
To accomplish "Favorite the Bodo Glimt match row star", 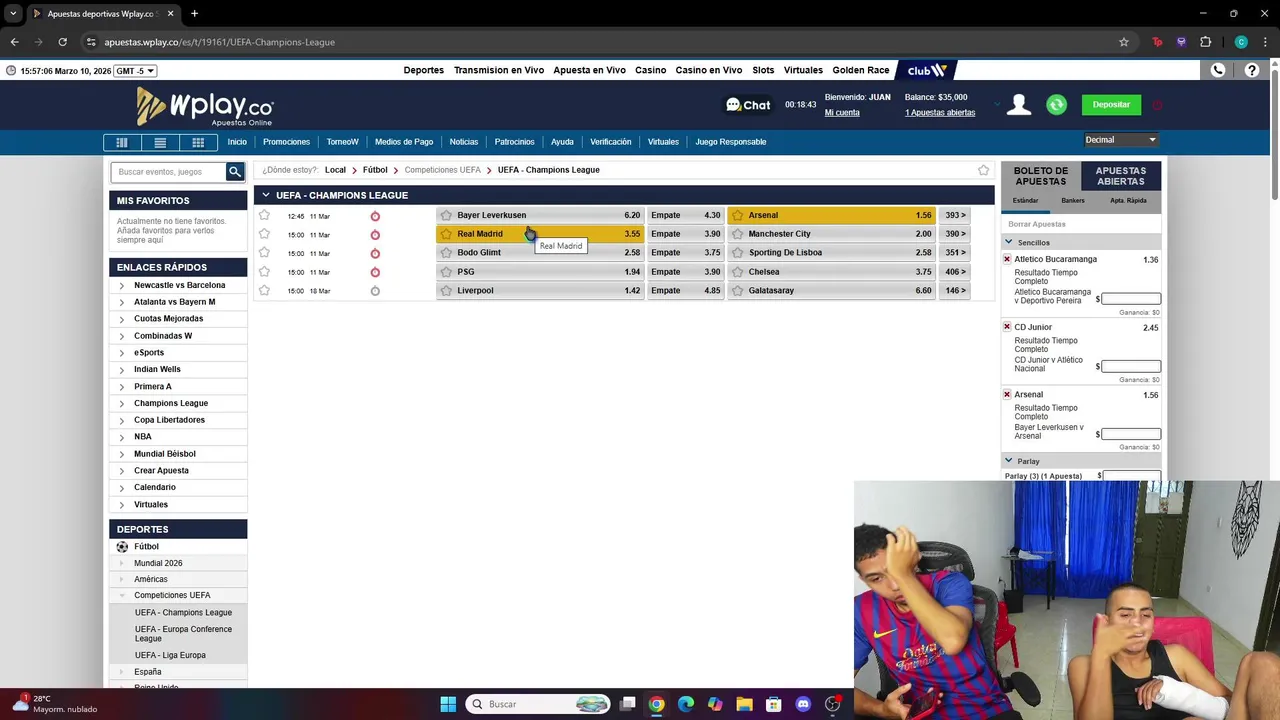I will tap(264, 253).
